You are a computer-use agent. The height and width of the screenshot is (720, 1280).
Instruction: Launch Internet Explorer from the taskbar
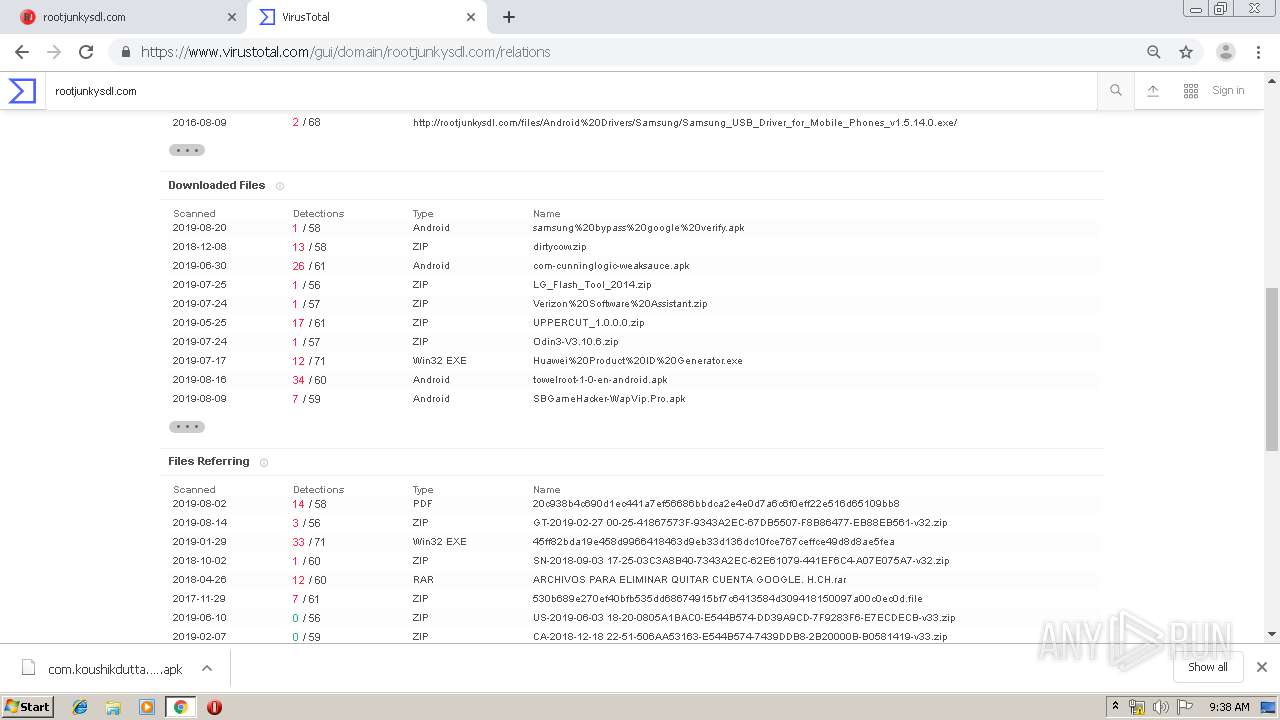pyautogui.click(x=80, y=707)
